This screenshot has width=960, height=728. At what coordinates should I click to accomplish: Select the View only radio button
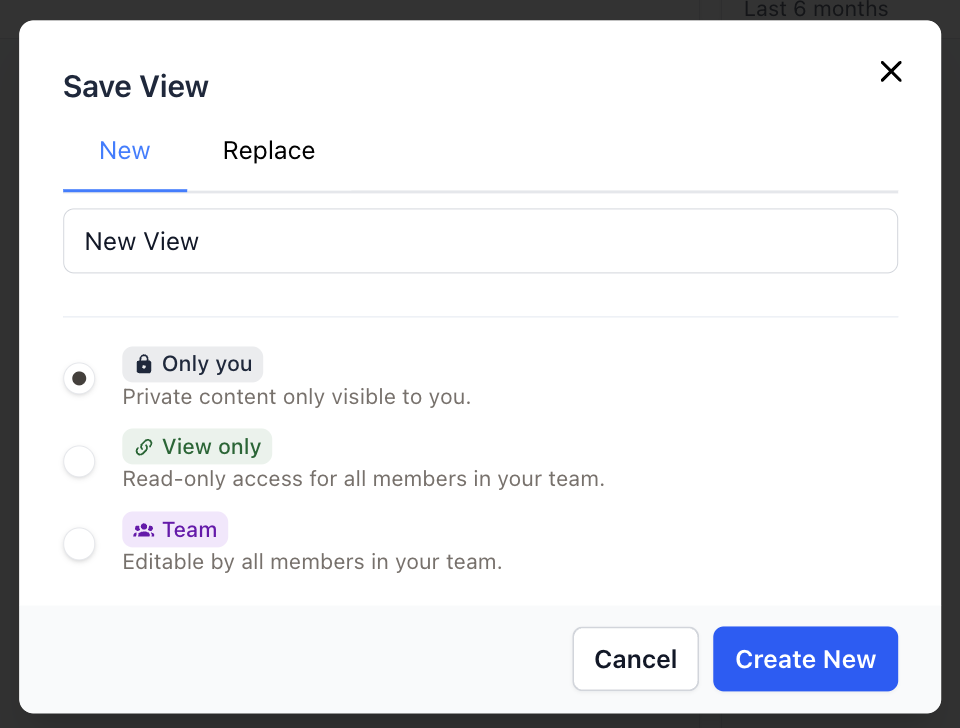79,462
